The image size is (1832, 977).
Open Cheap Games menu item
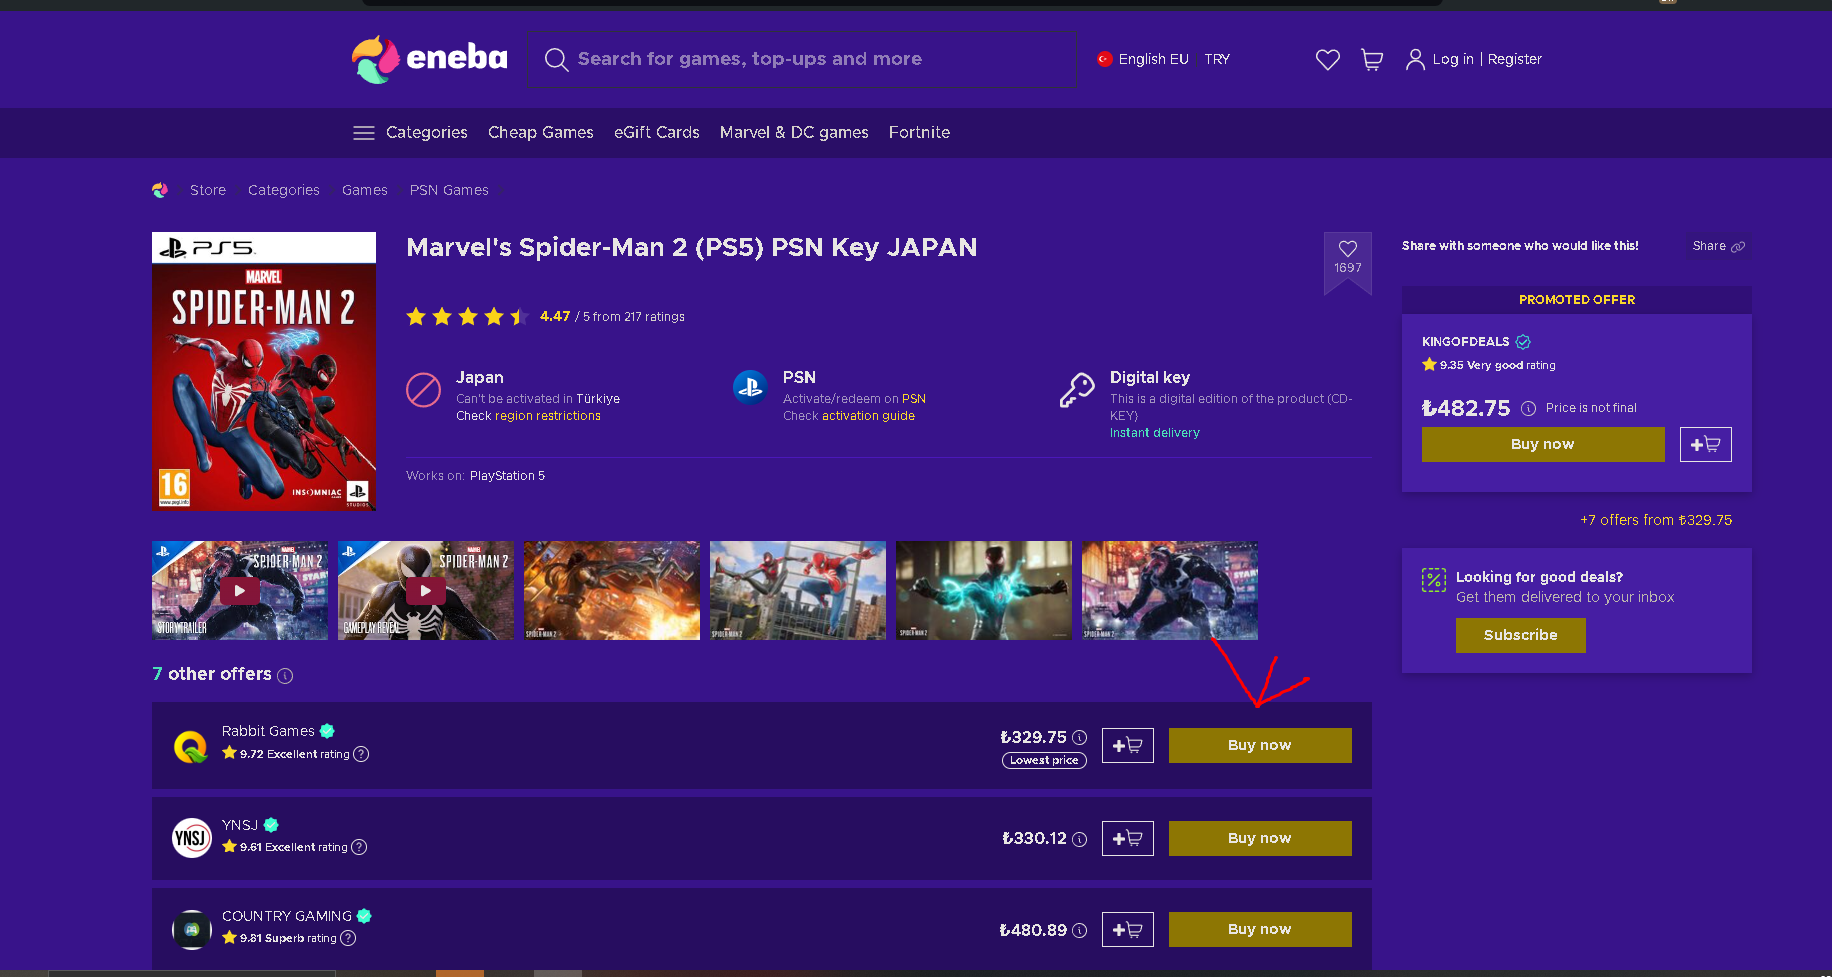[541, 132]
